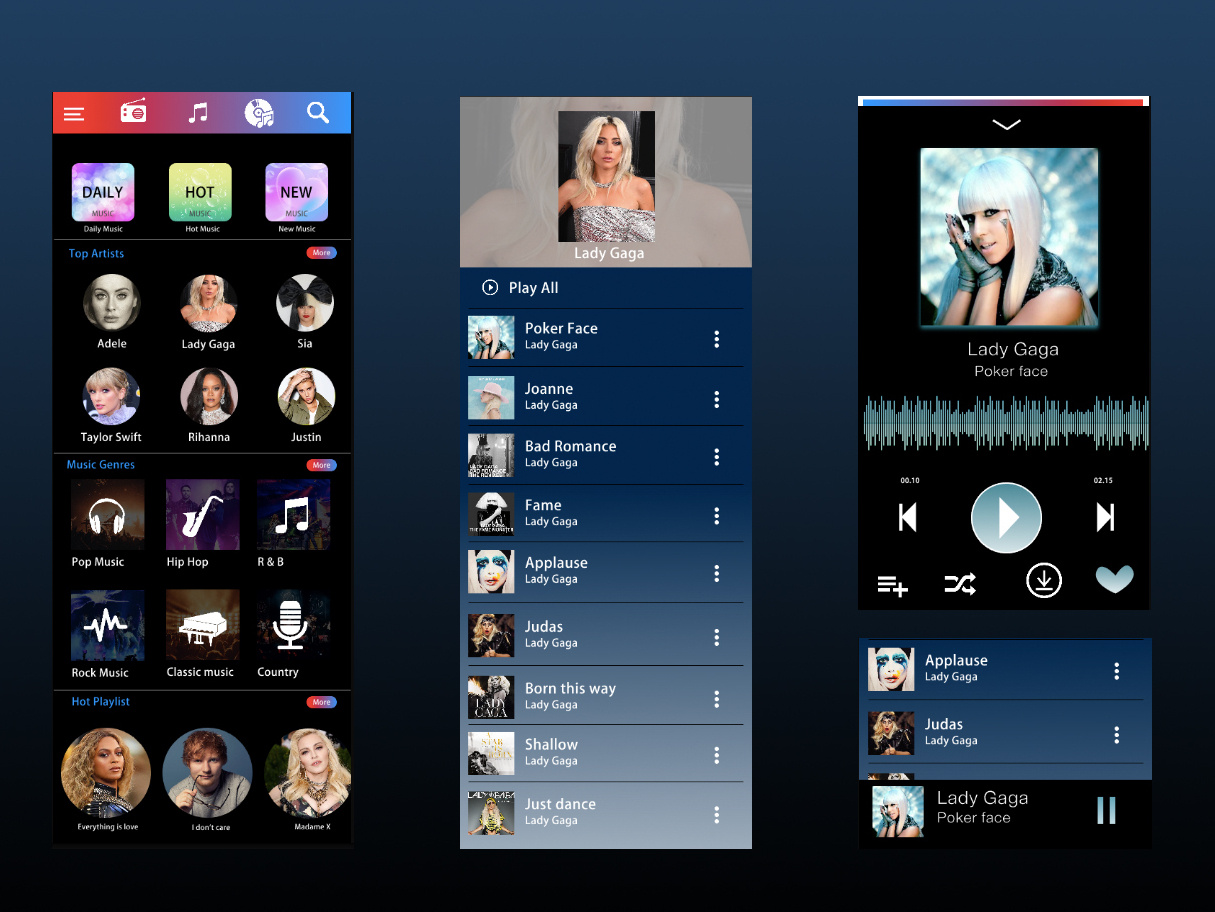The image size is (1215, 912).
Task: Pause playback in the mini player
Action: coord(1105,811)
